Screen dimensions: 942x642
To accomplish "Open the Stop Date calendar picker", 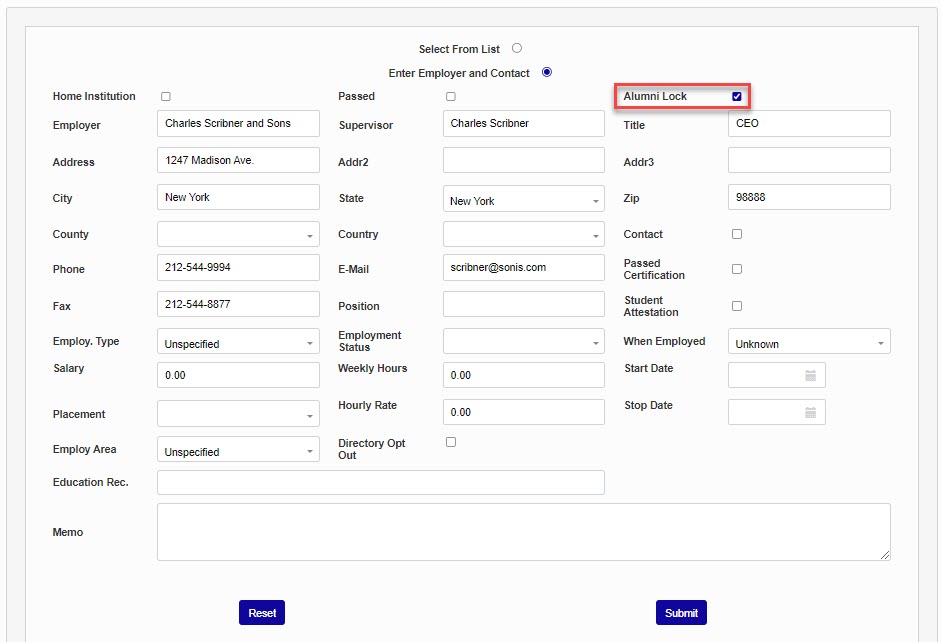I will (810, 413).
